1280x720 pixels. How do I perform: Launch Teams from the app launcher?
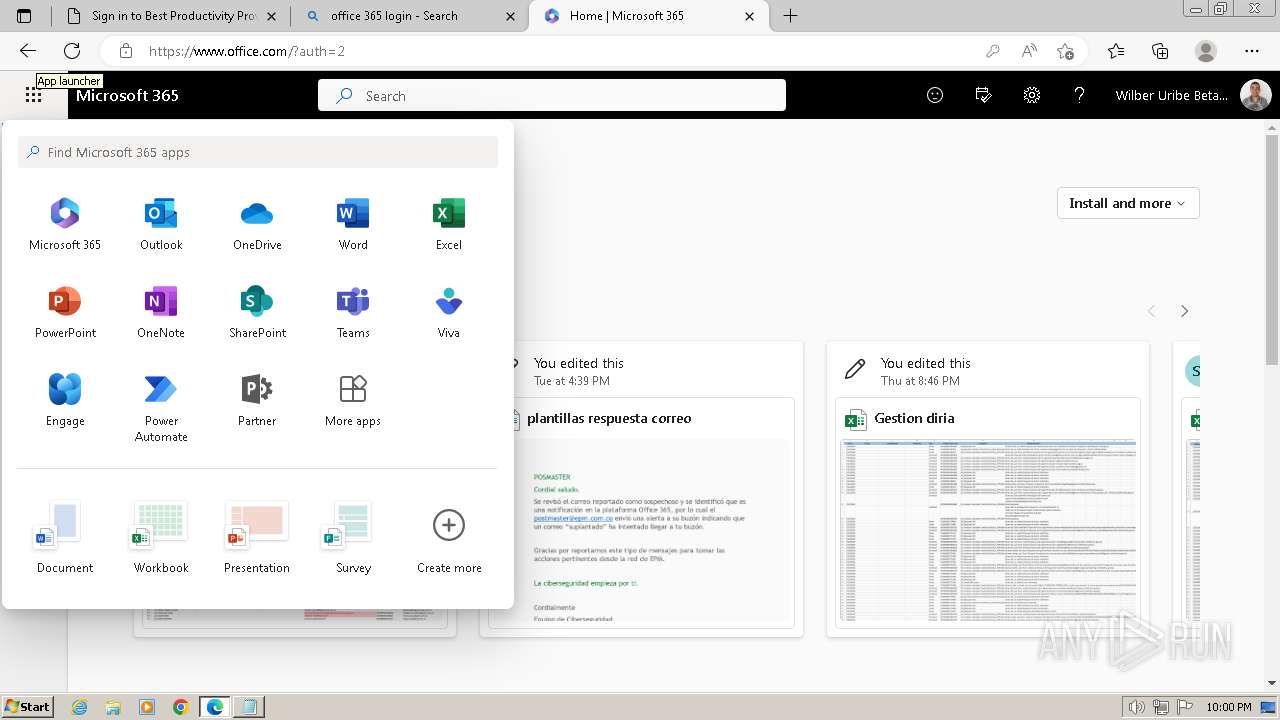(353, 313)
